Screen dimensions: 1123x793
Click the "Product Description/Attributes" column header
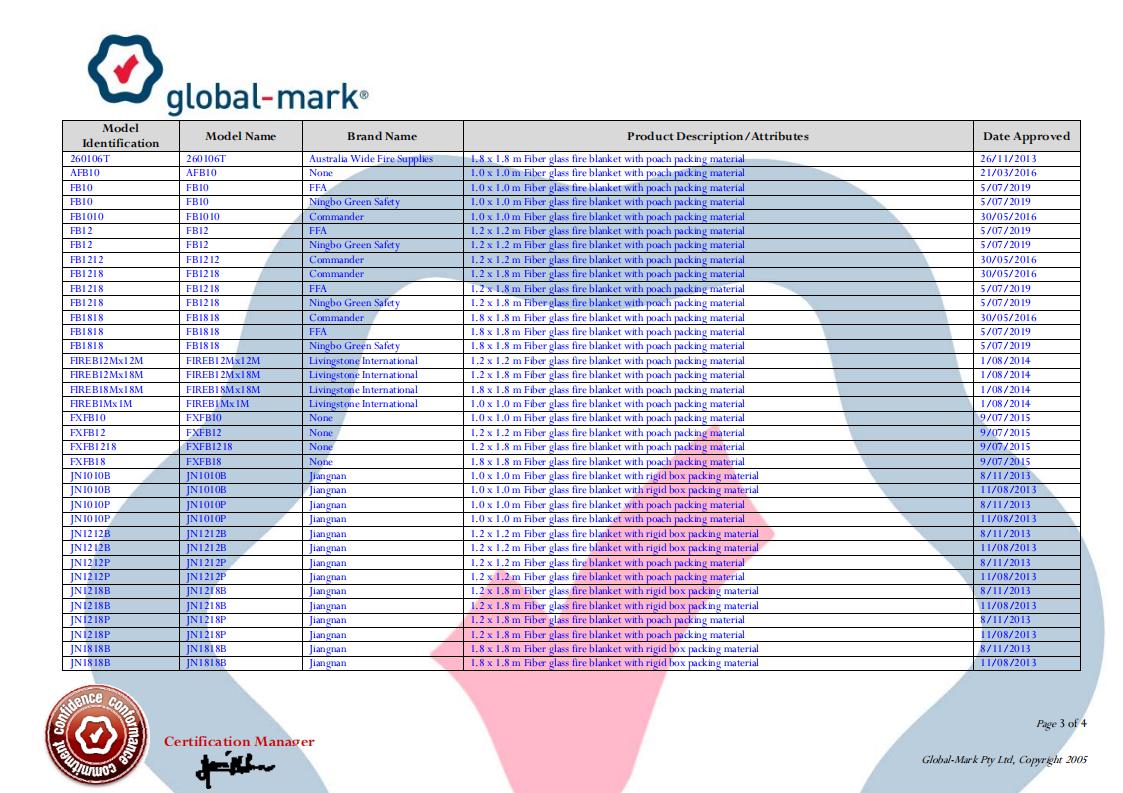(718, 136)
